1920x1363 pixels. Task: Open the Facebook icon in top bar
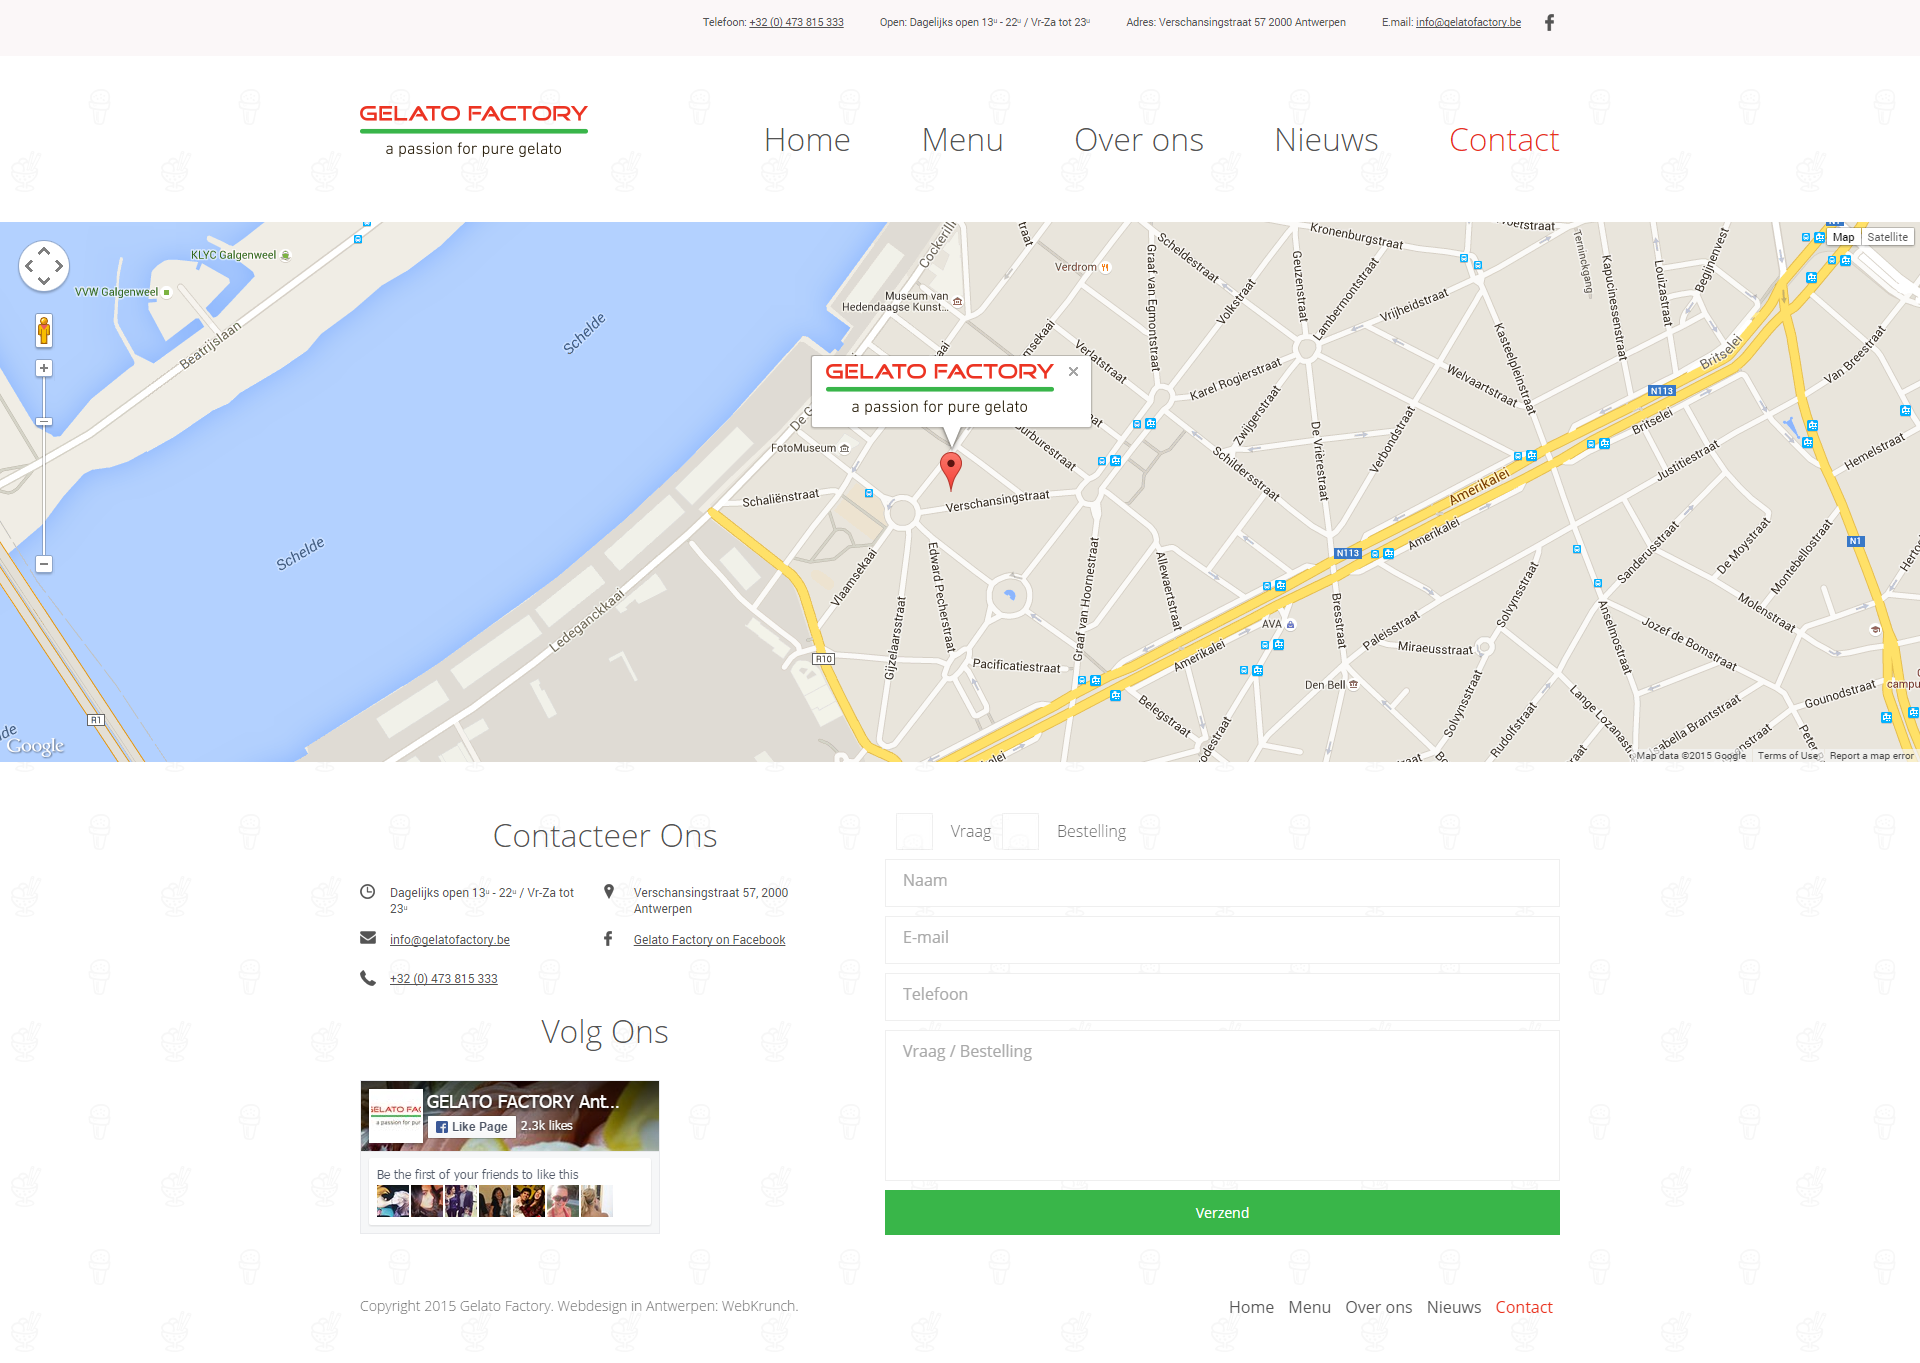click(x=1549, y=22)
